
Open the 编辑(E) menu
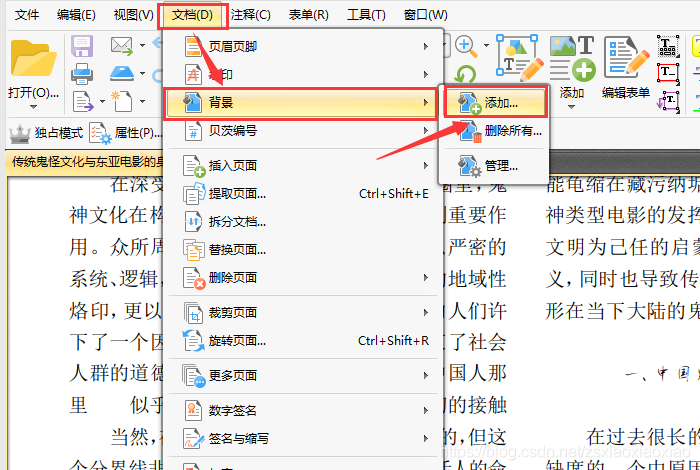point(76,15)
